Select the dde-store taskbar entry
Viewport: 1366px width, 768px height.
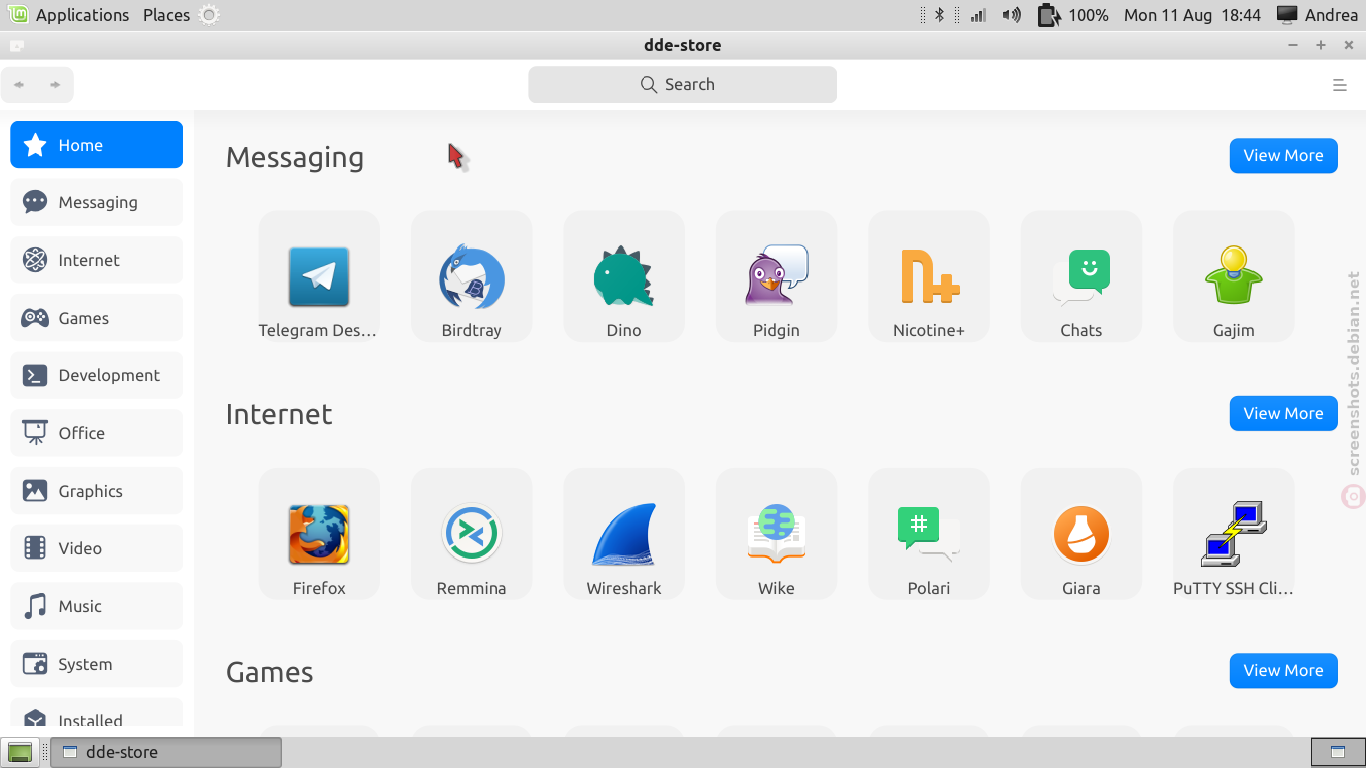point(166,752)
